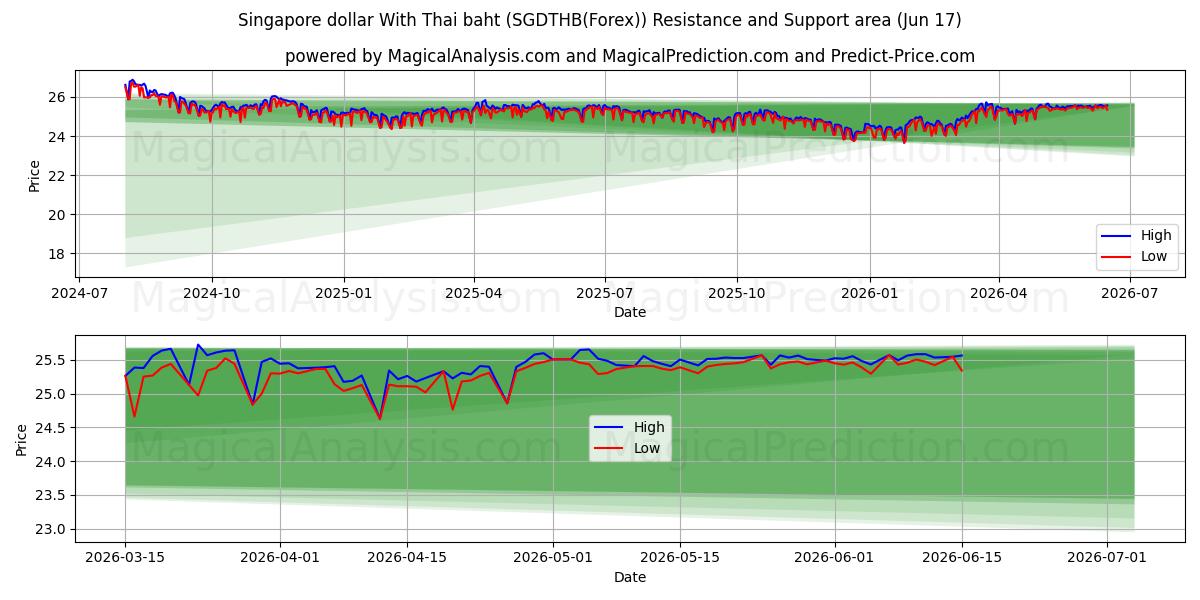
Task: Click the 2026-05-15 date tick label
Action: pyautogui.click(x=680, y=558)
